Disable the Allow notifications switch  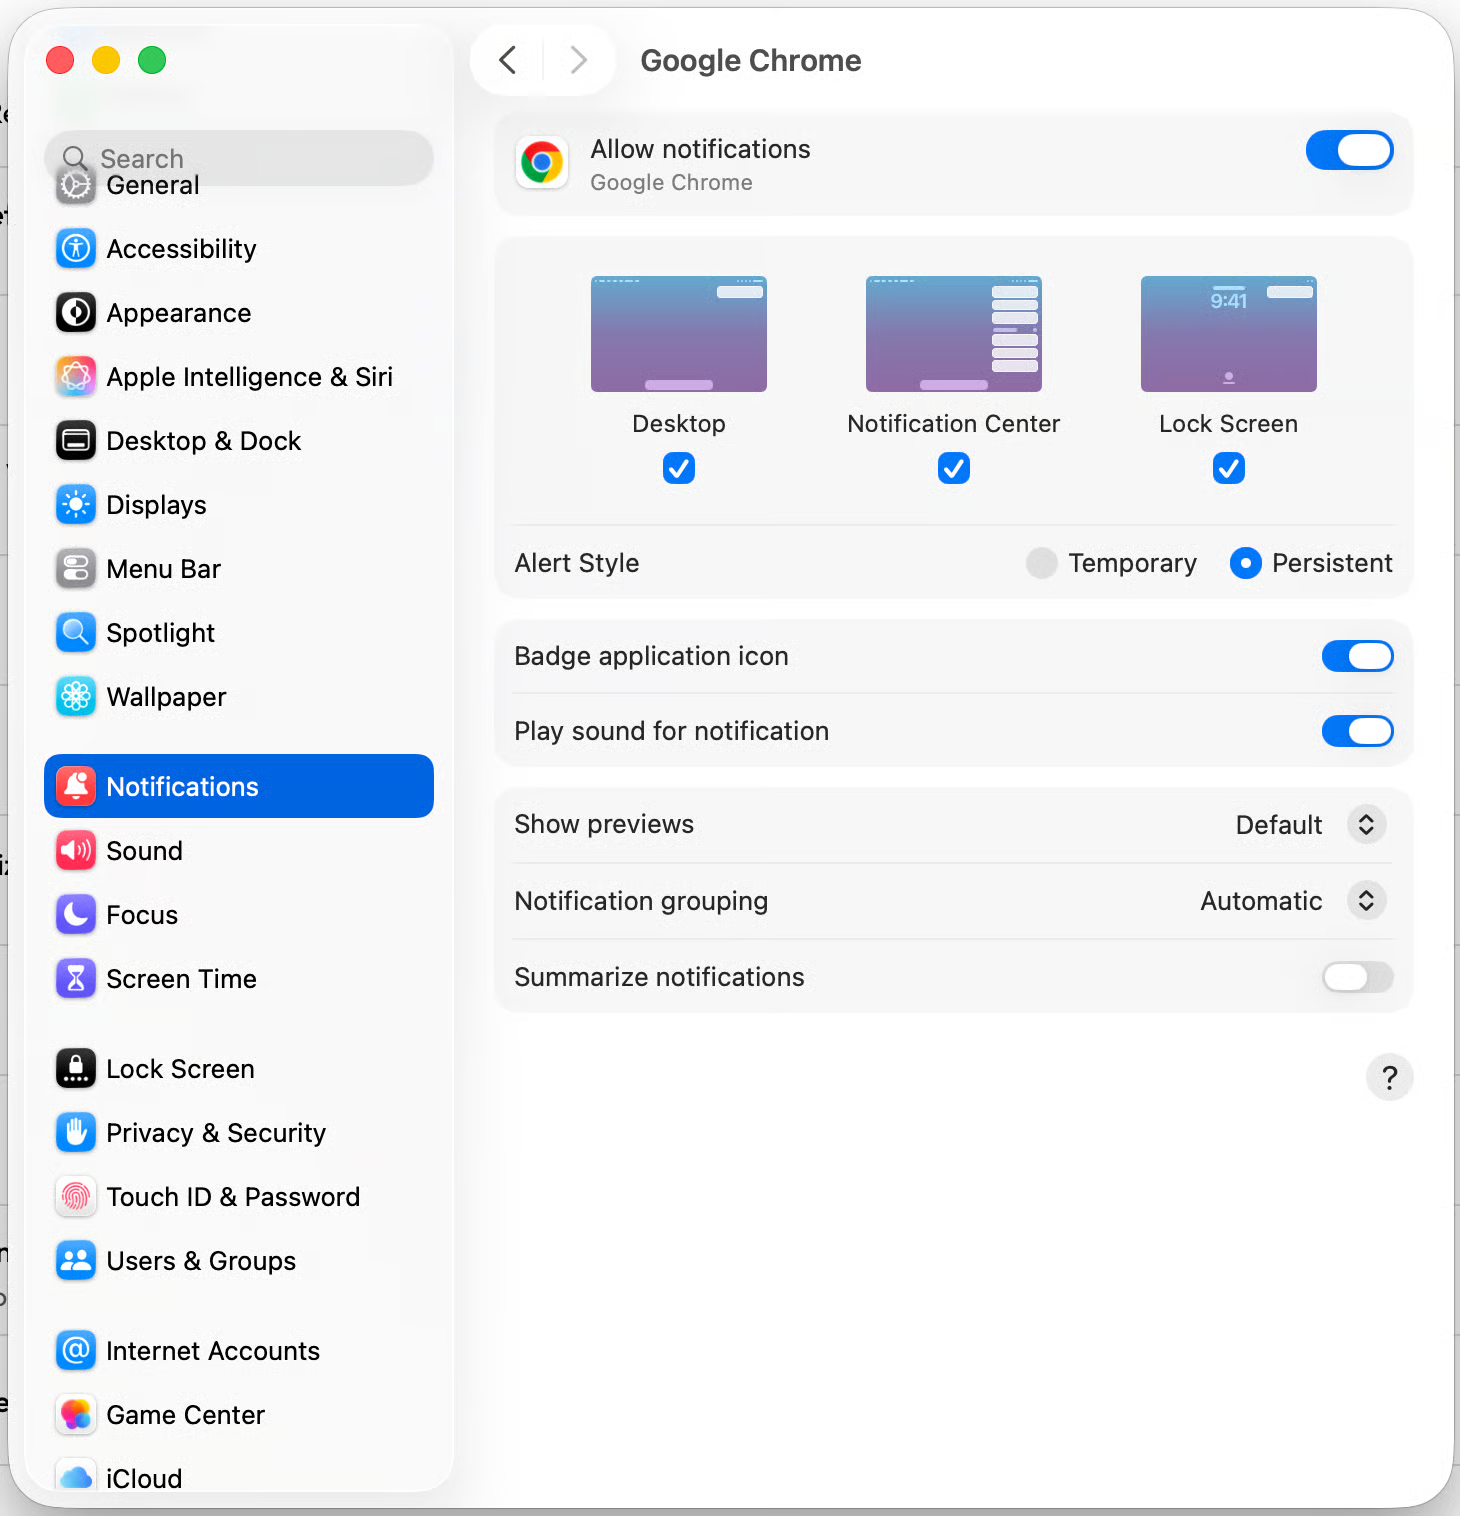click(1349, 151)
